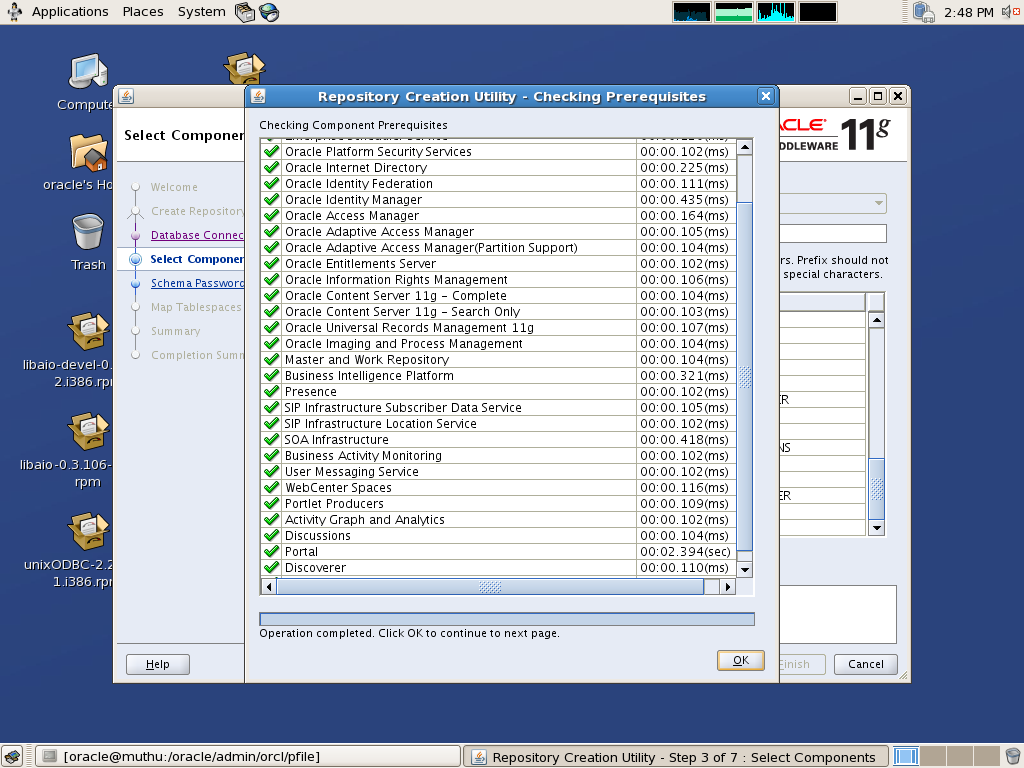Select the Select Components wizard step
This screenshot has height=768, width=1024.
[x=197, y=259]
